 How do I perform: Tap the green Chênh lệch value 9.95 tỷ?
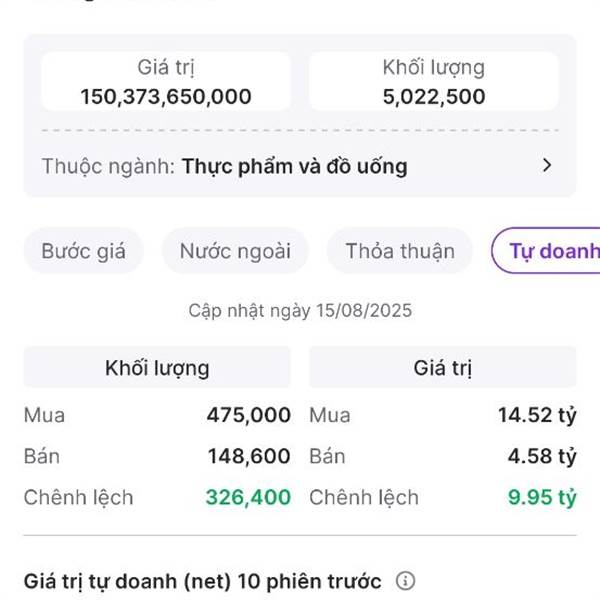[542, 497]
